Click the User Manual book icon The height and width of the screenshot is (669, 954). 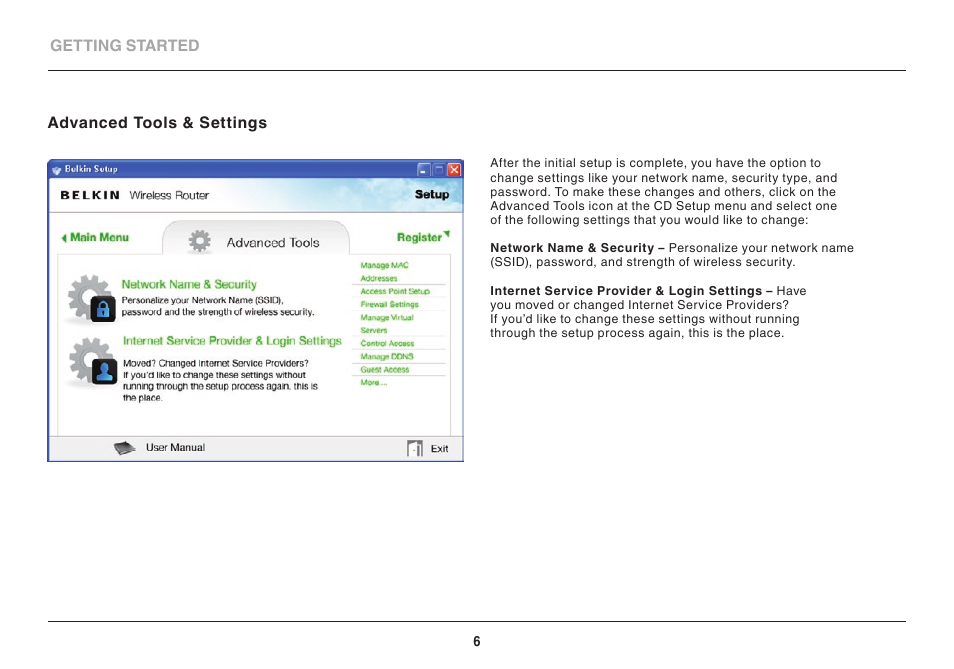[124, 448]
